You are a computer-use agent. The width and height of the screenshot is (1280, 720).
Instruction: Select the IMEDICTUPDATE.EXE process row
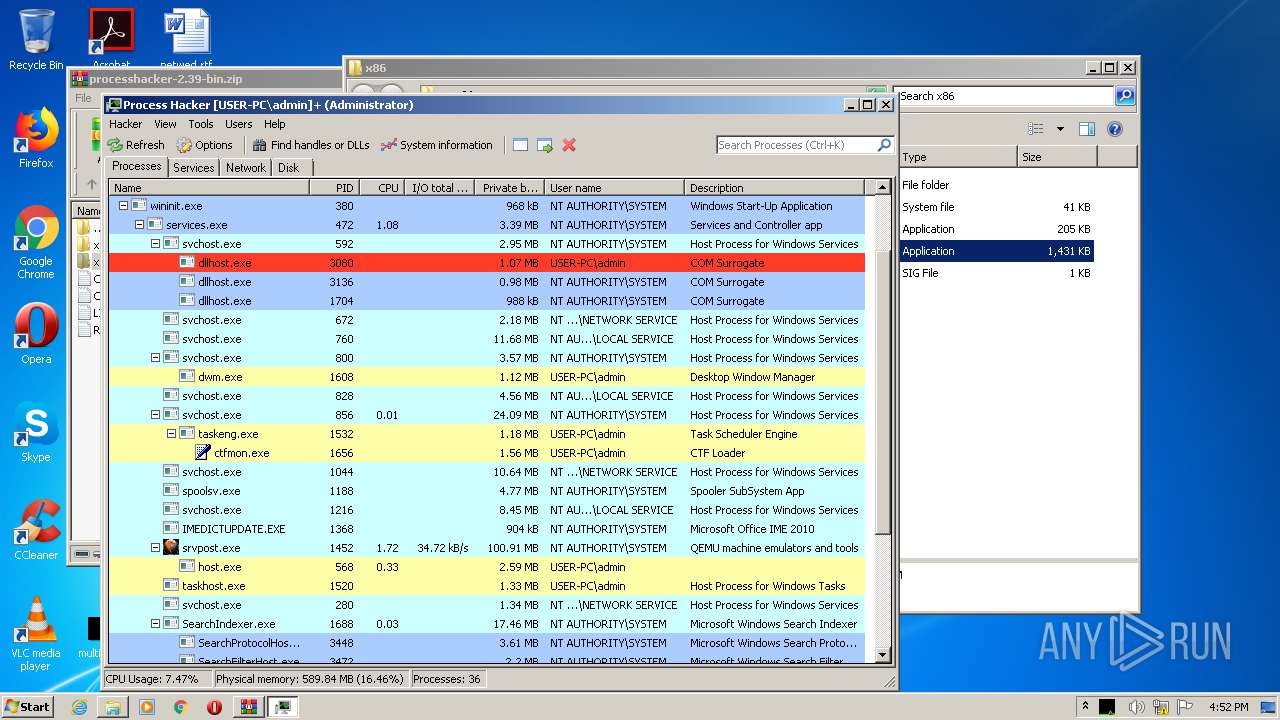coord(487,529)
